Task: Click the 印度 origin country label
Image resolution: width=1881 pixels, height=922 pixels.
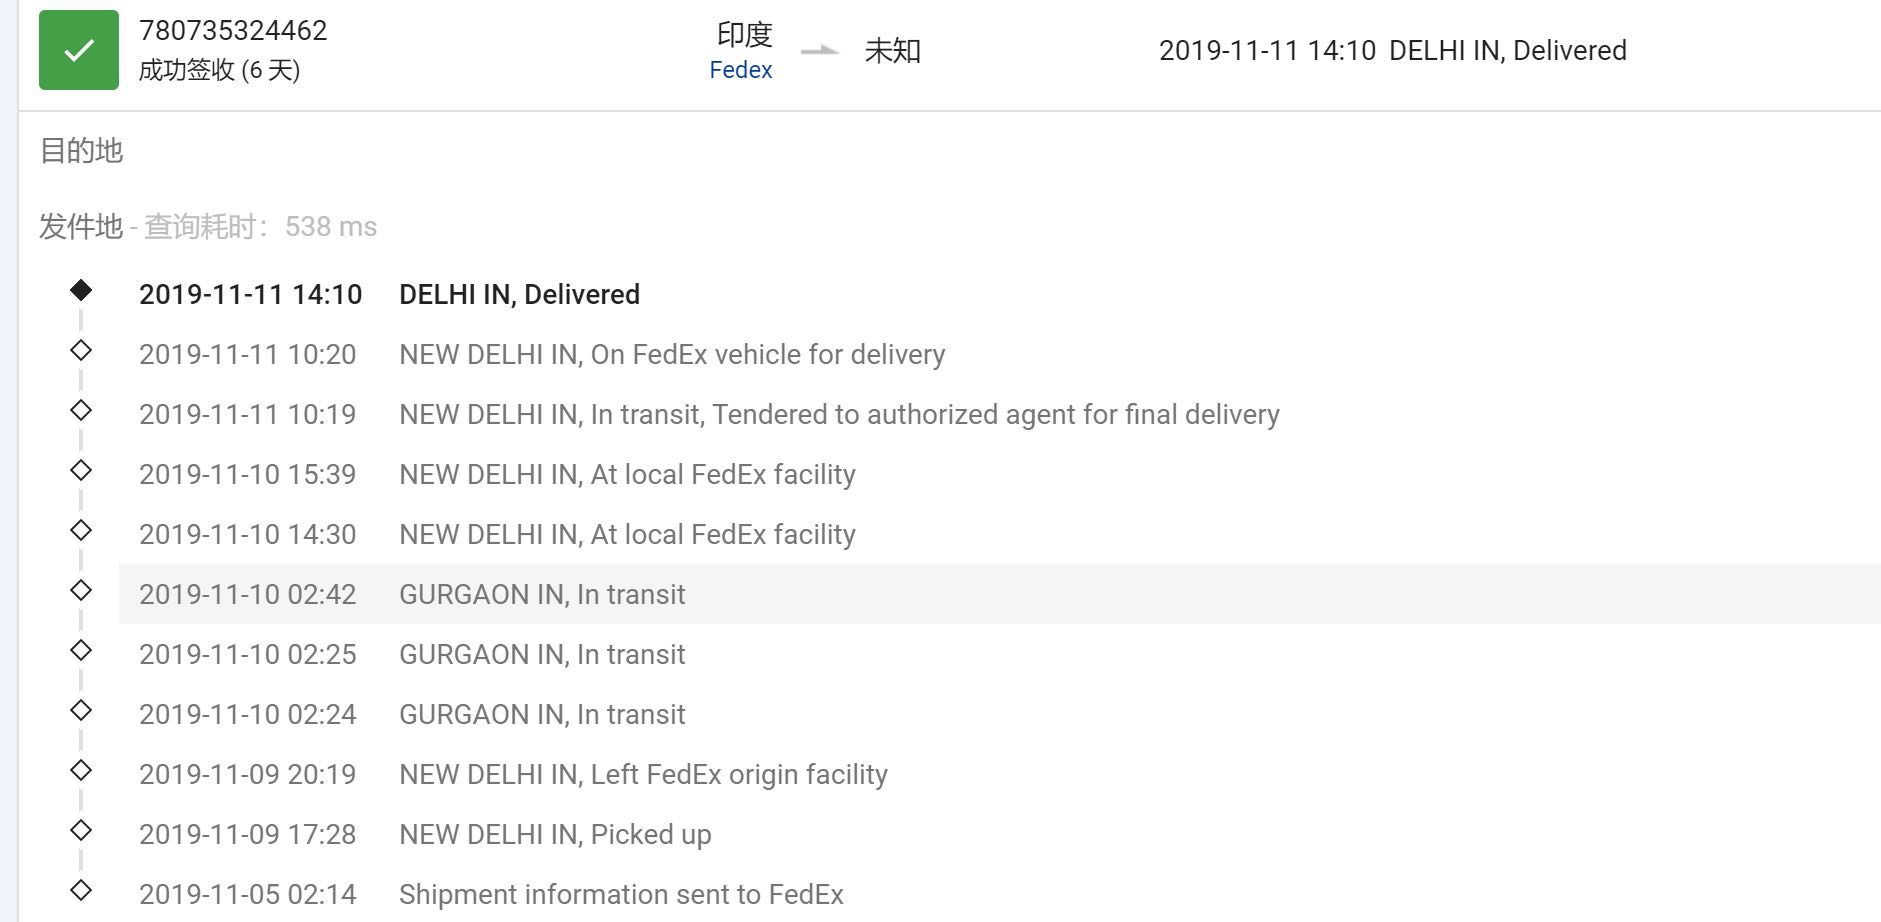Action: coord(745,35)
